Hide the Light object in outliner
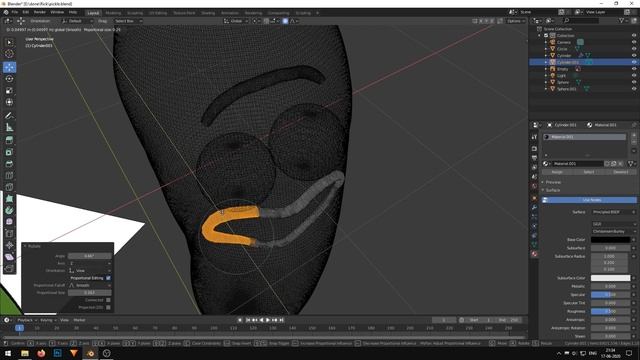Screen dimensions: 640x360 tap(634, 75)
